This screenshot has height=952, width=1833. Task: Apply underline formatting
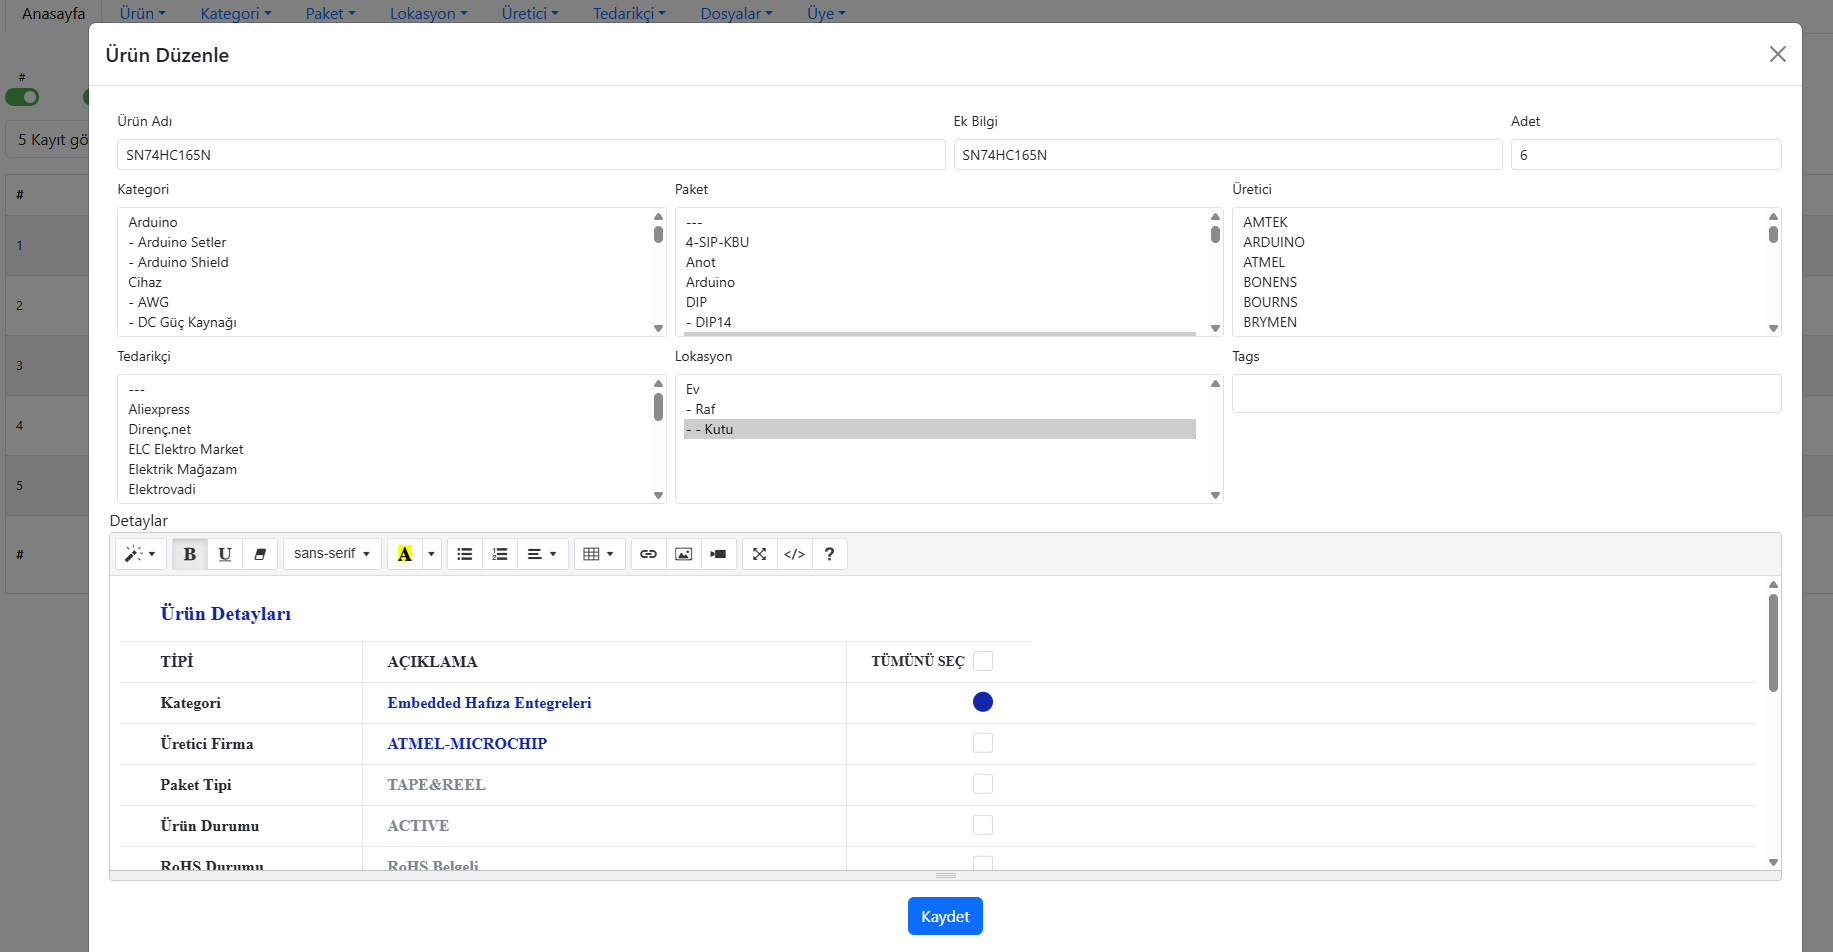(x=225, y=554)
